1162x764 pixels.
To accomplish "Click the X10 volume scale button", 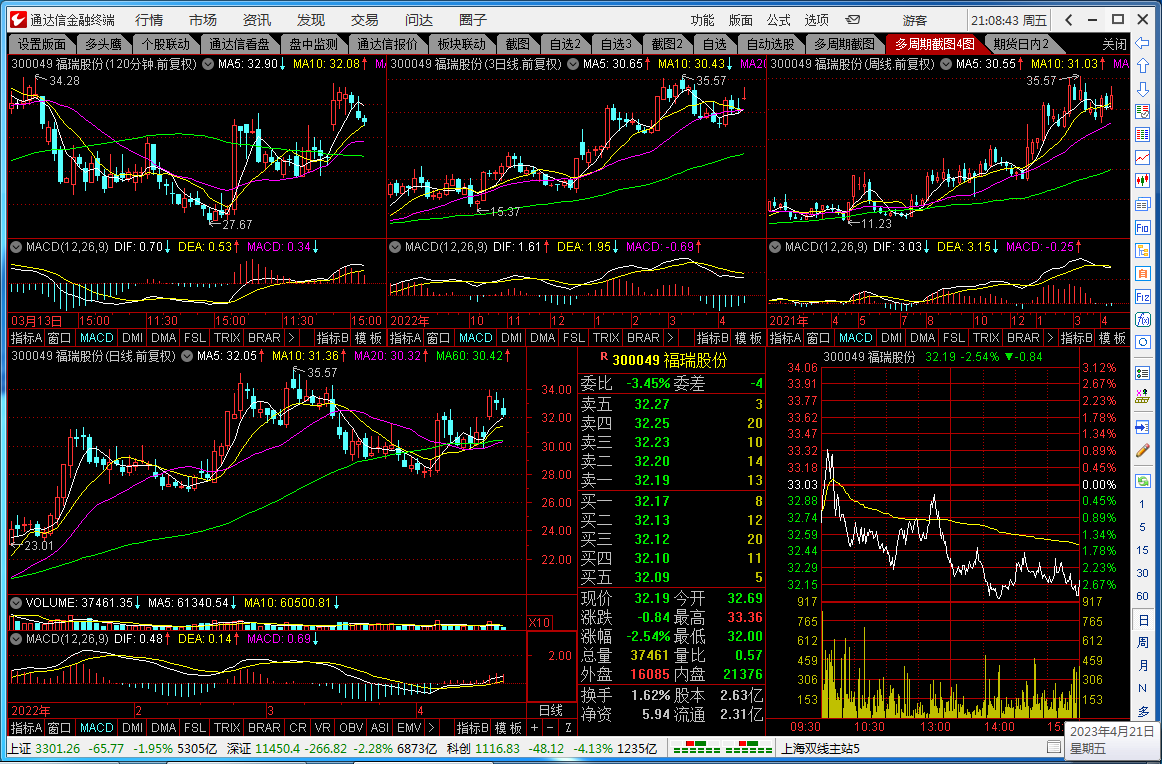I will click(x=540, y=622).
